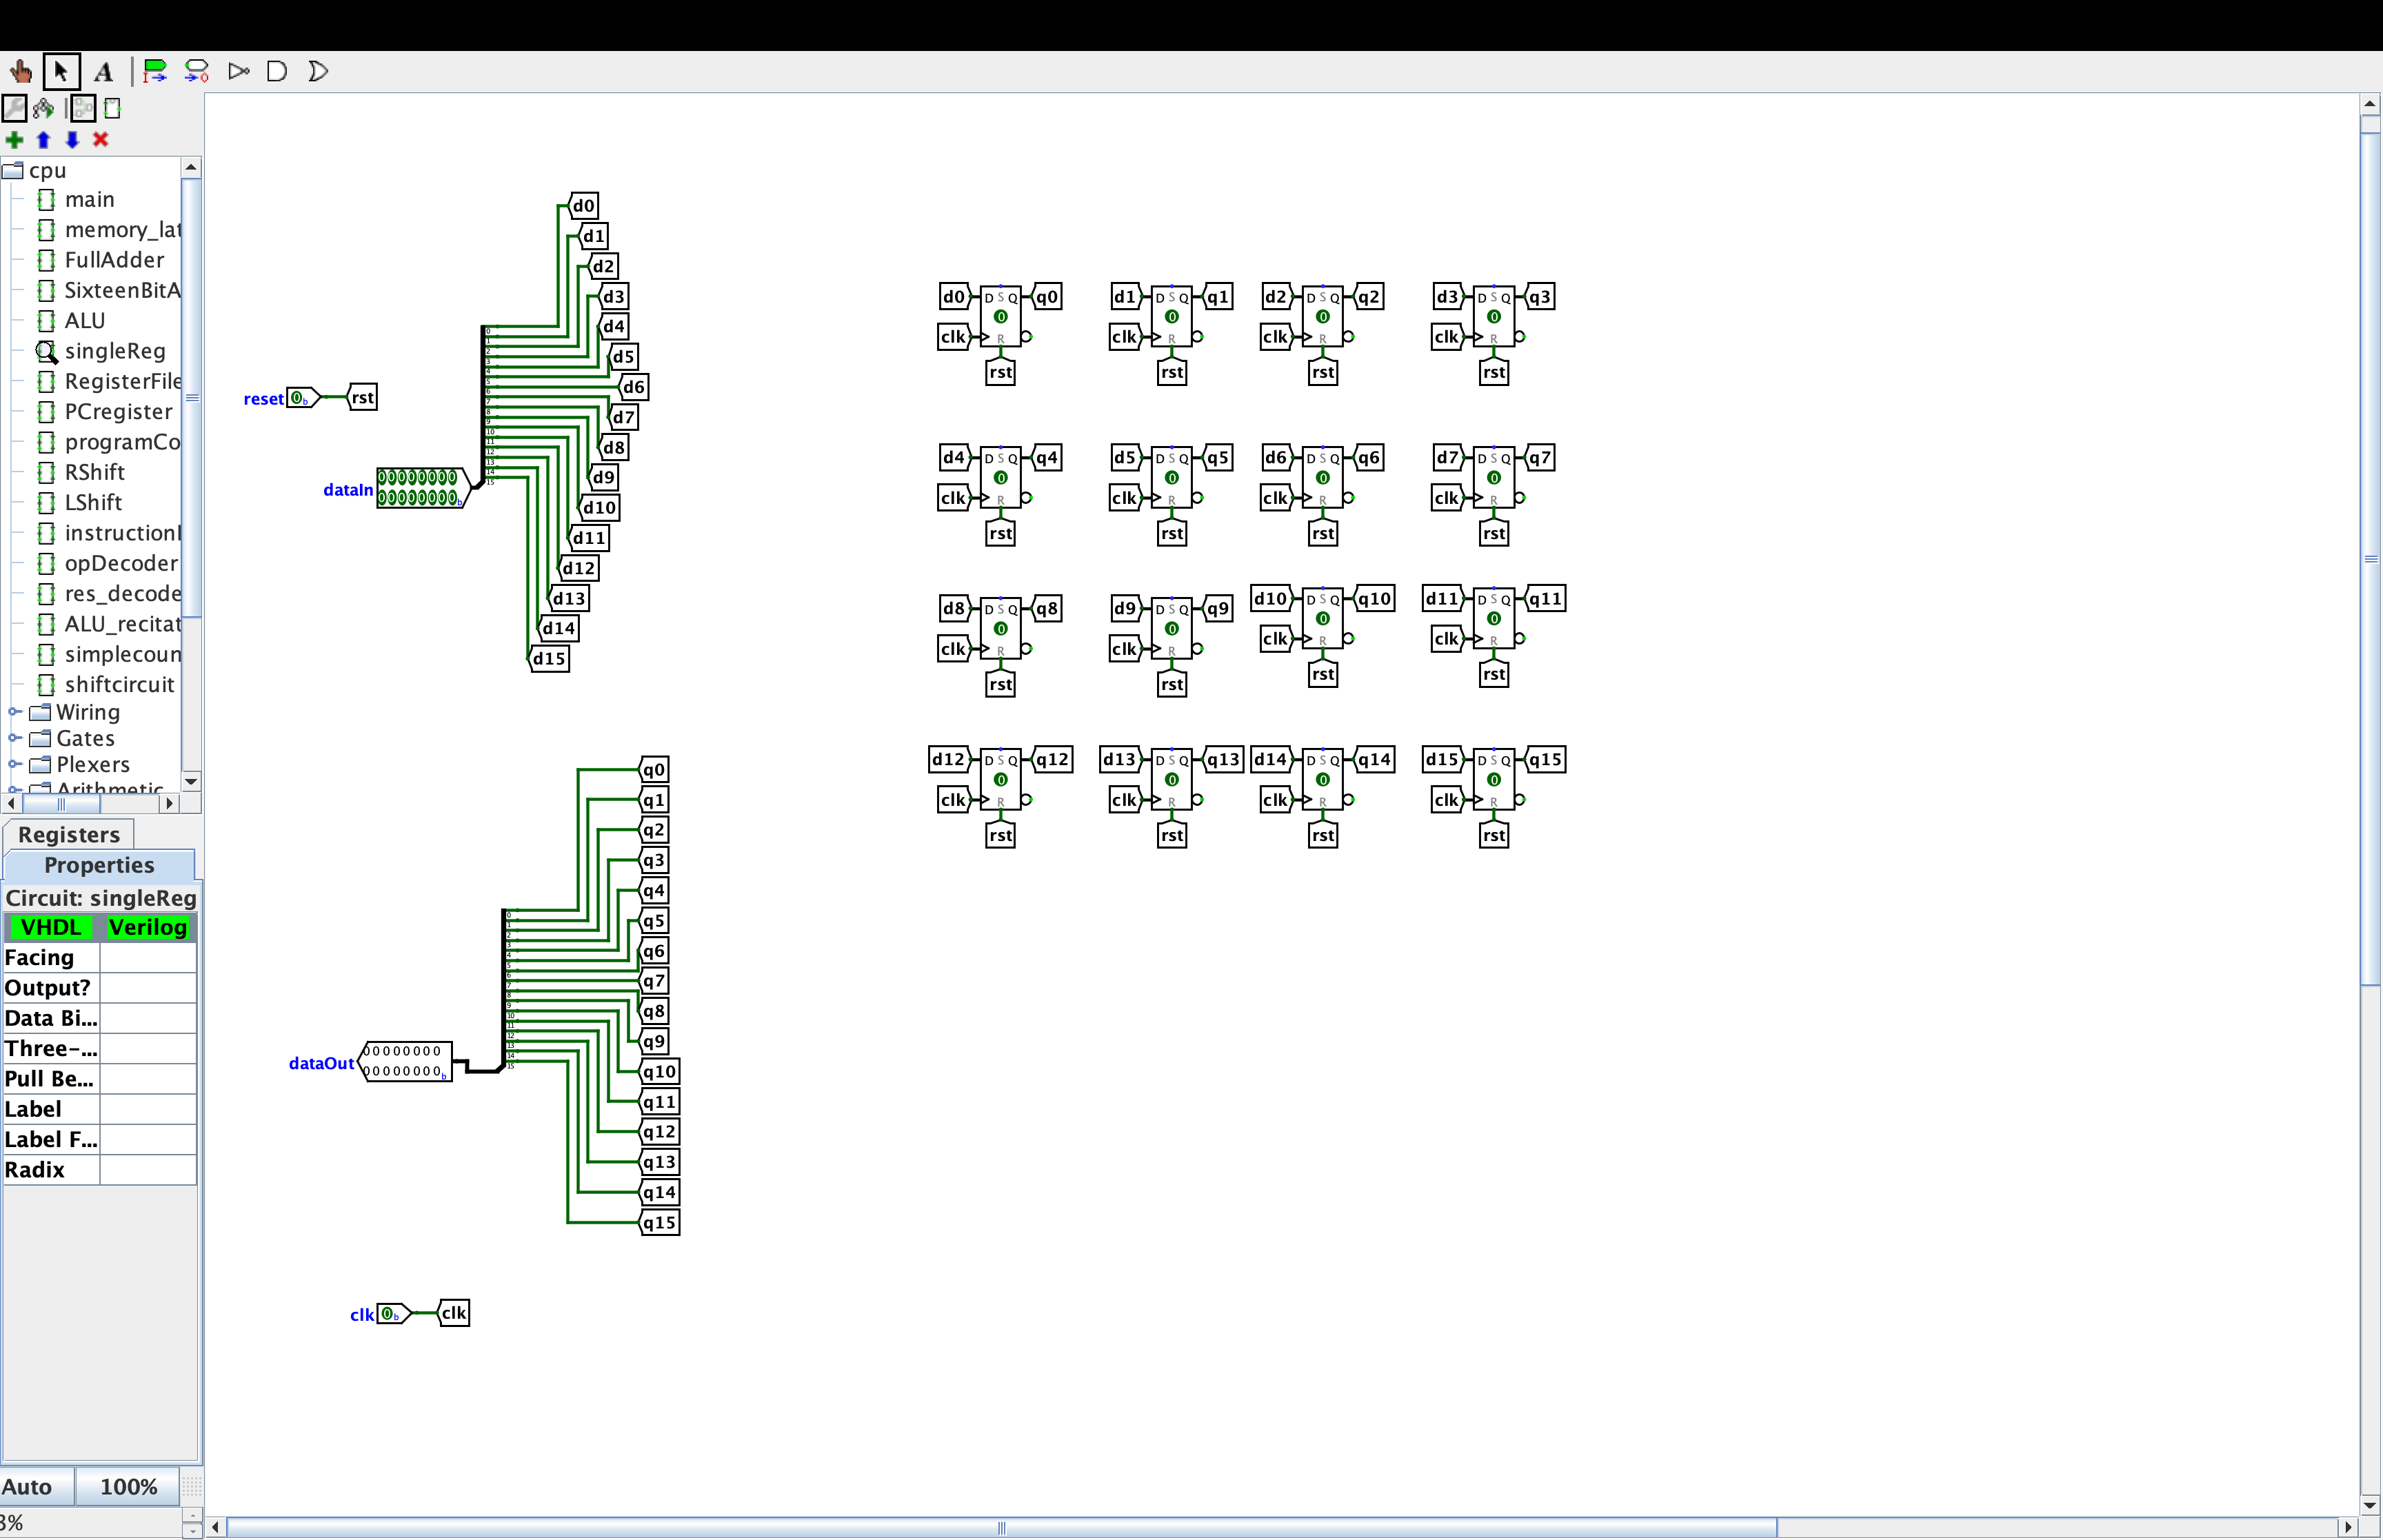2383x1540 pixels.
Task: Click the 100% zoom button
Action: [128, 1486]
